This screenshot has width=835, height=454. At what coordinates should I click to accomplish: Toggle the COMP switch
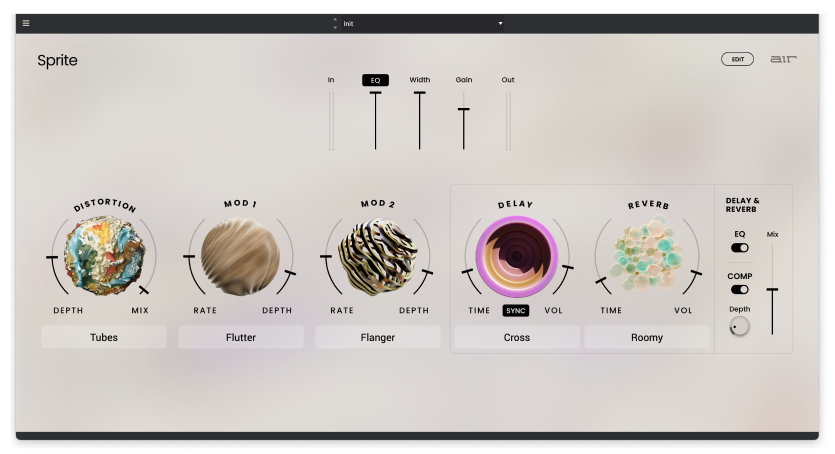point(739,289)
